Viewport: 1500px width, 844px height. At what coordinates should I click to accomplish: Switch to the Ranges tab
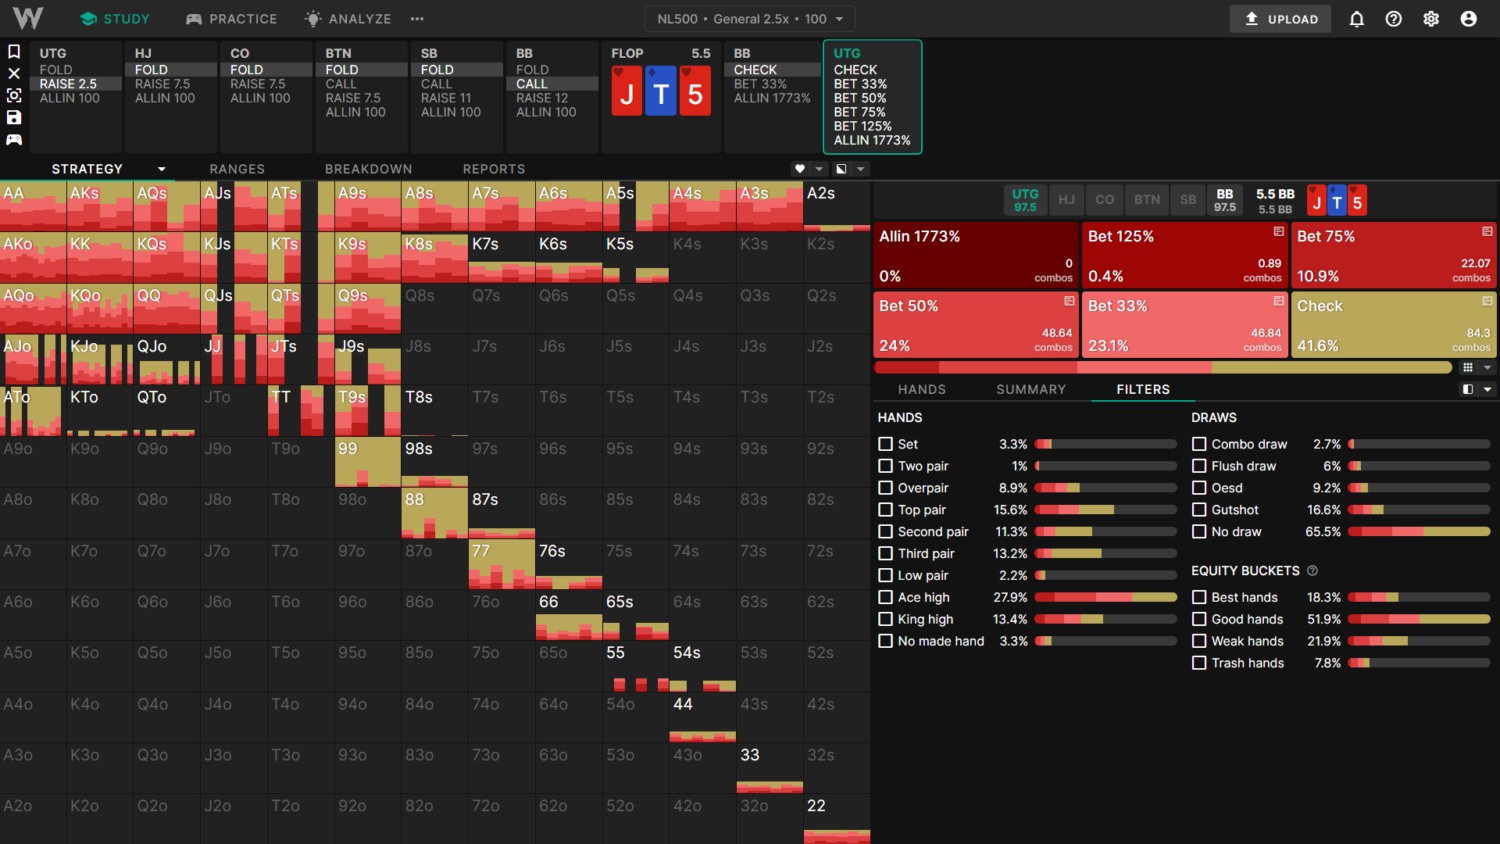click(237, 169)
